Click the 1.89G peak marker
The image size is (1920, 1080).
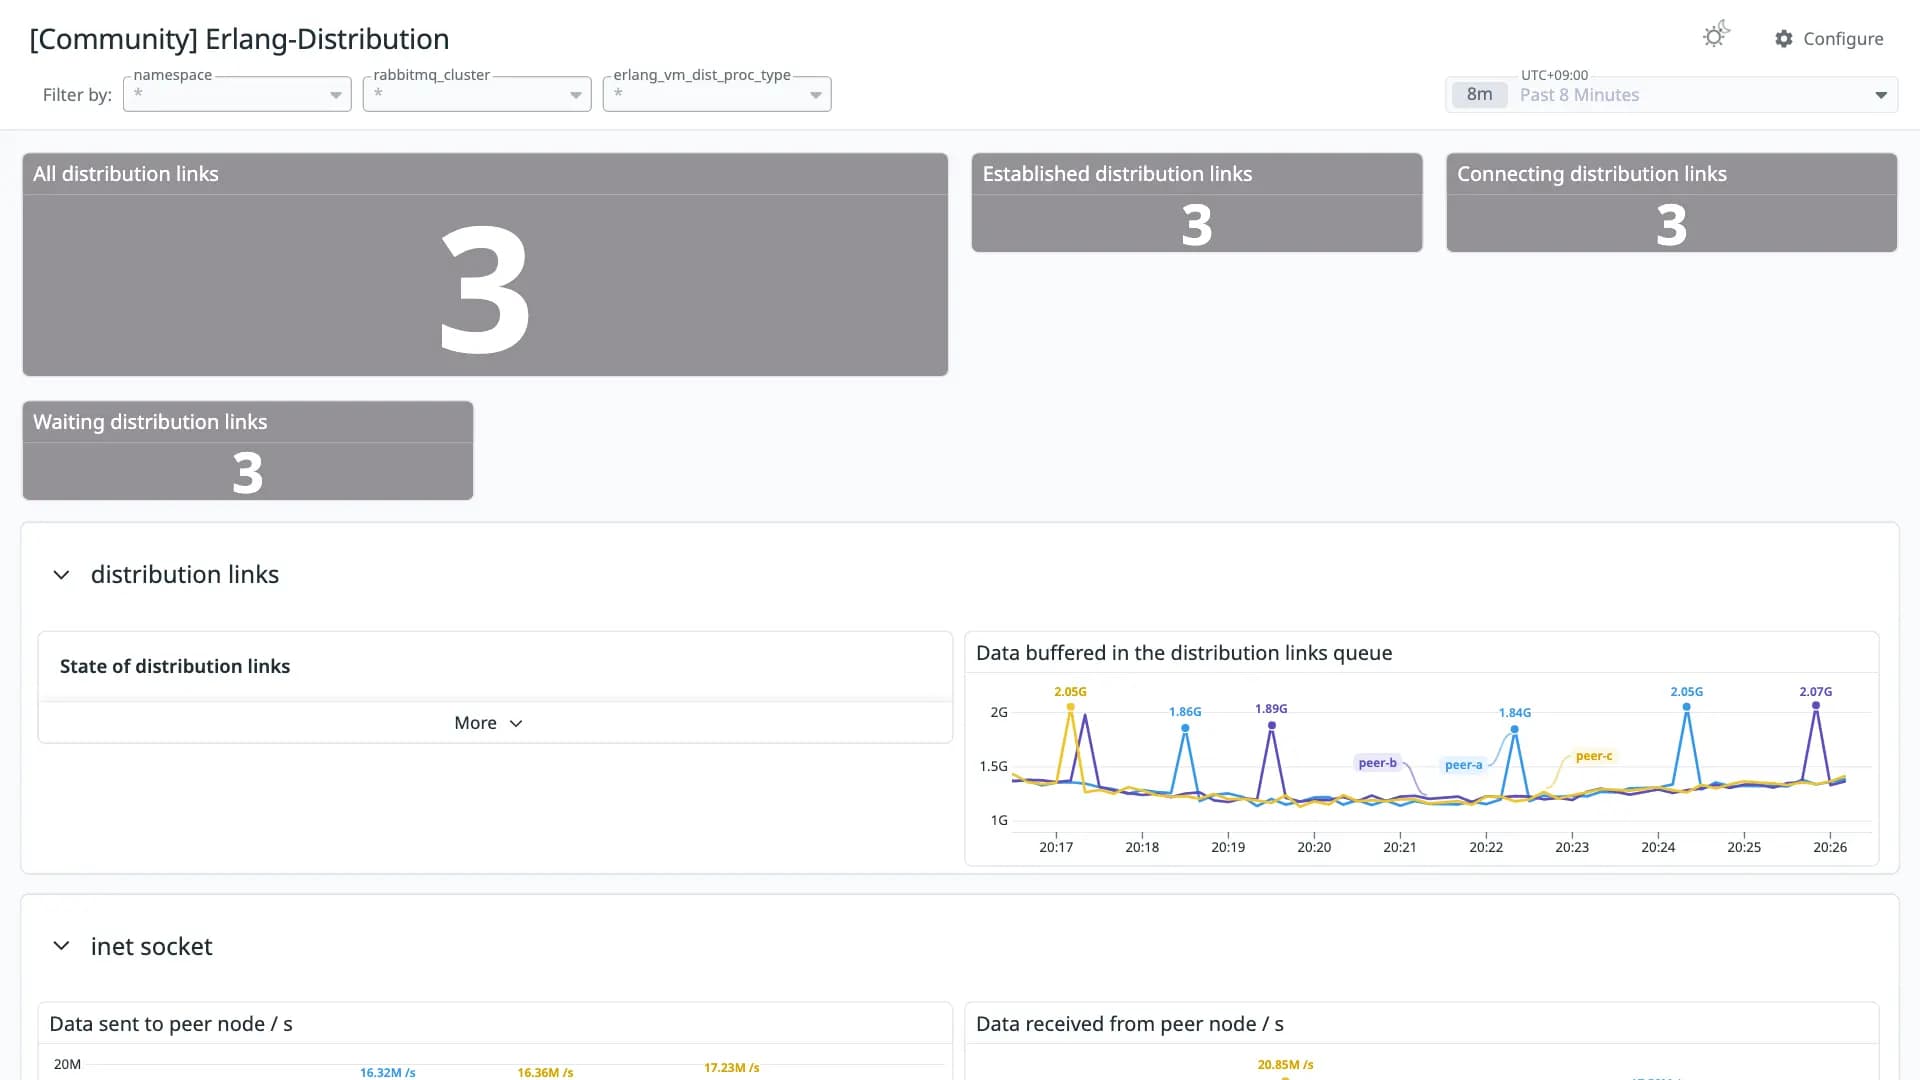click(1271, 725)
